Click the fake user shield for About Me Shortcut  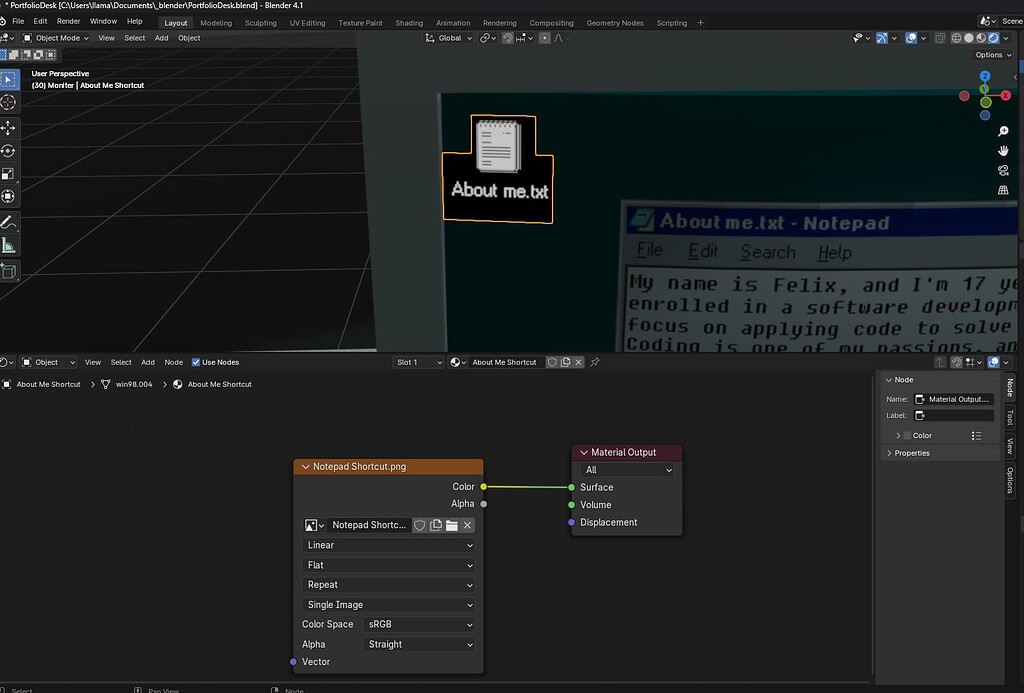click(x=552, y=362)
